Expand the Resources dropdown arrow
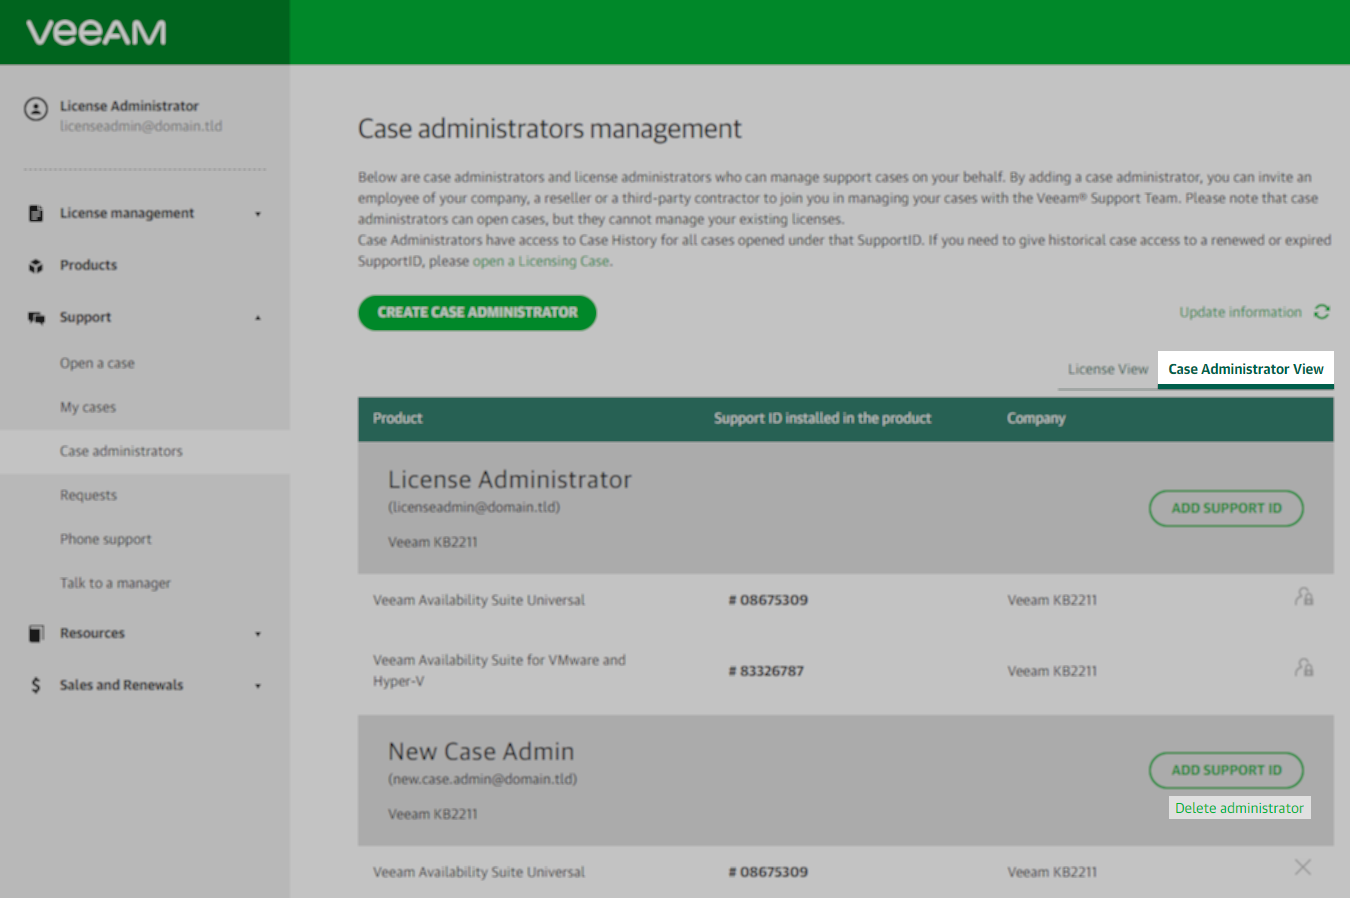1350x898 pixels. (258, 634)
